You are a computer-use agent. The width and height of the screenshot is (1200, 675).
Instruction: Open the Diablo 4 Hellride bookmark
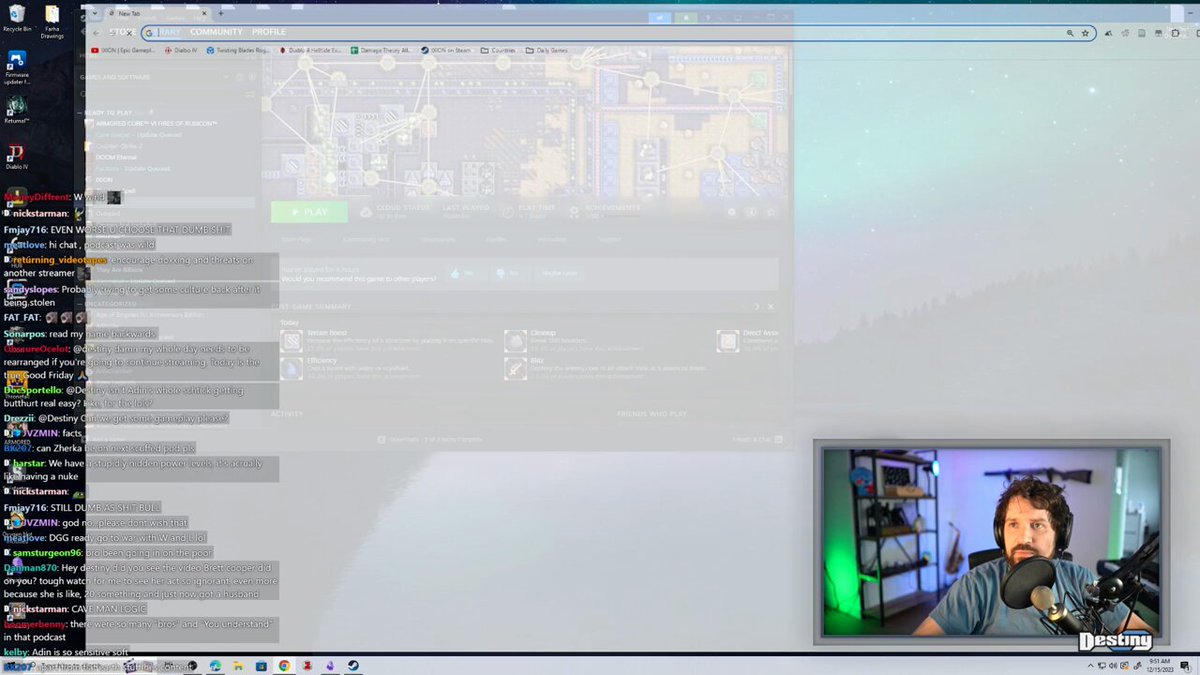pos(311,50)
